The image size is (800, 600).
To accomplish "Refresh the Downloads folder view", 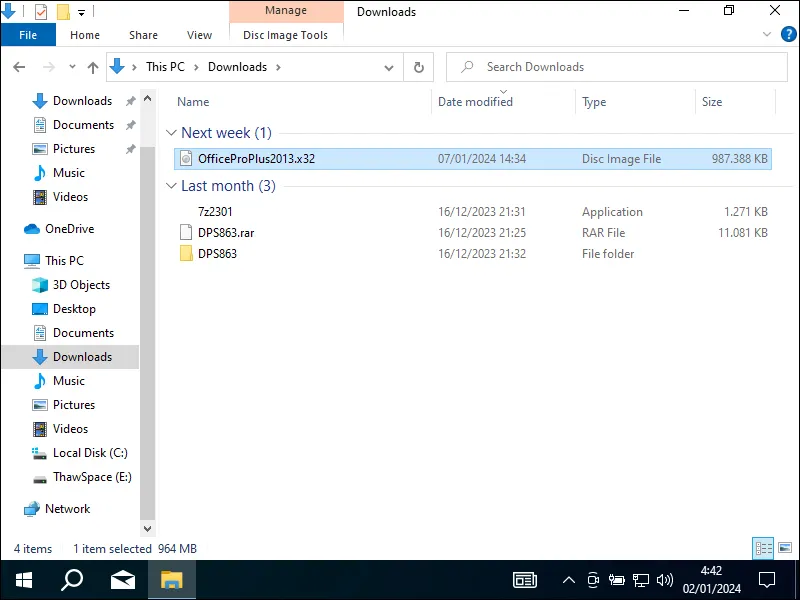I will click(418, 66).
